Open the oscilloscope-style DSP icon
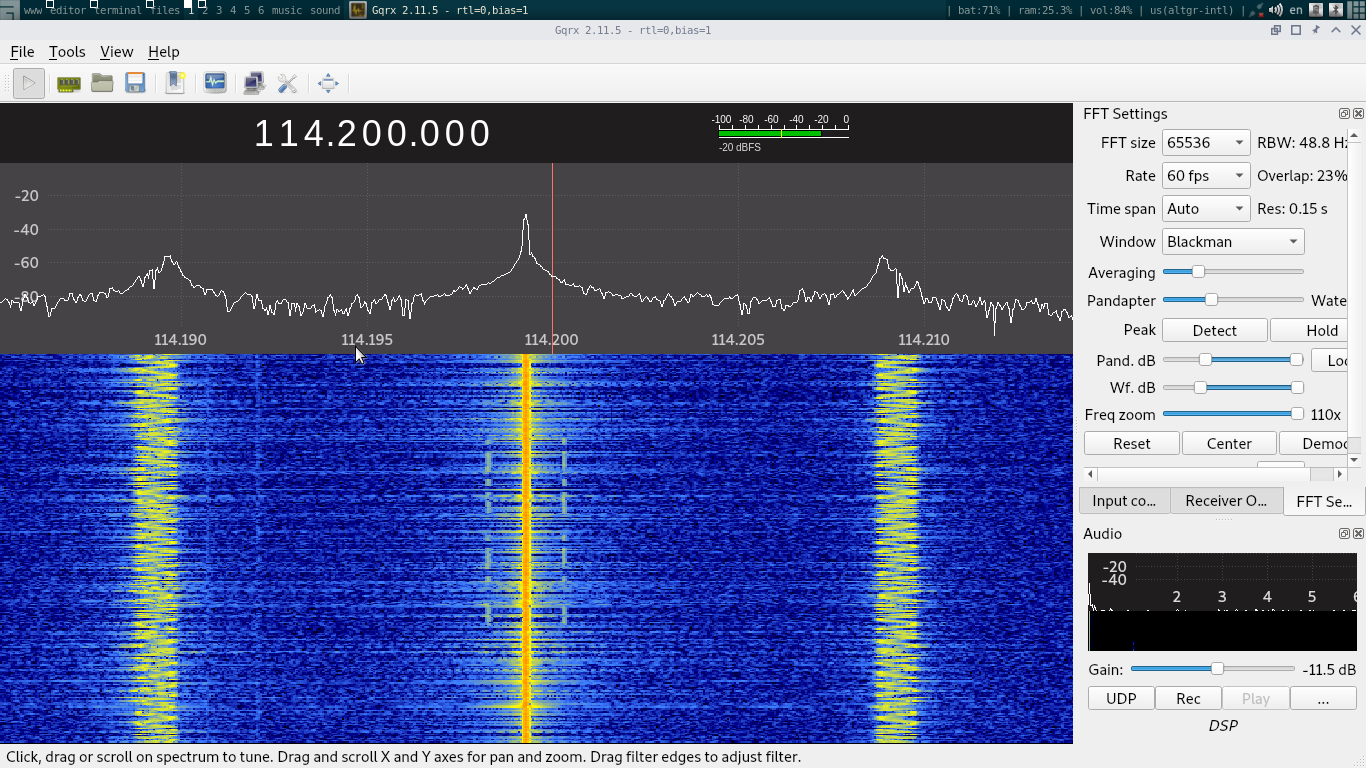1366x768 pixels. (x=215, y=83)
